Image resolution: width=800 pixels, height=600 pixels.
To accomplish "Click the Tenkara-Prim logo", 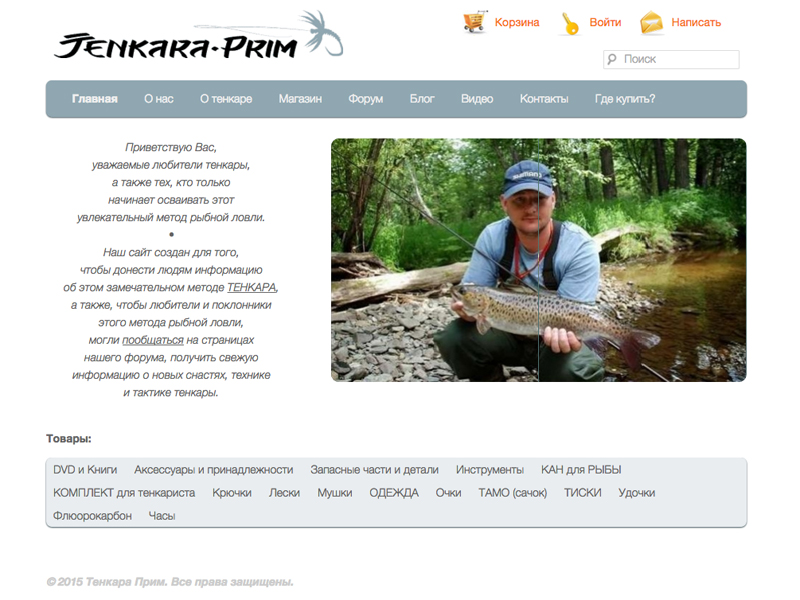I will [x=199, y=35].
